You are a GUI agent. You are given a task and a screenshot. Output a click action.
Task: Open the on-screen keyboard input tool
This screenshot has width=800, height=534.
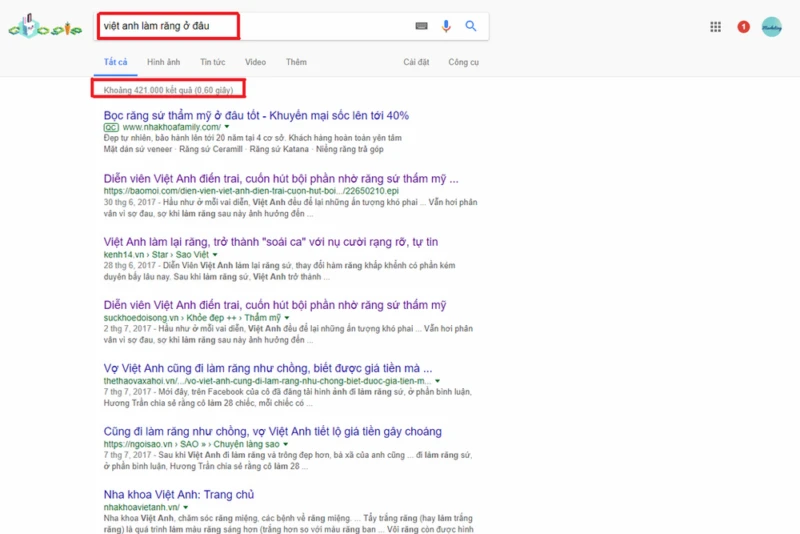[421, 26]
